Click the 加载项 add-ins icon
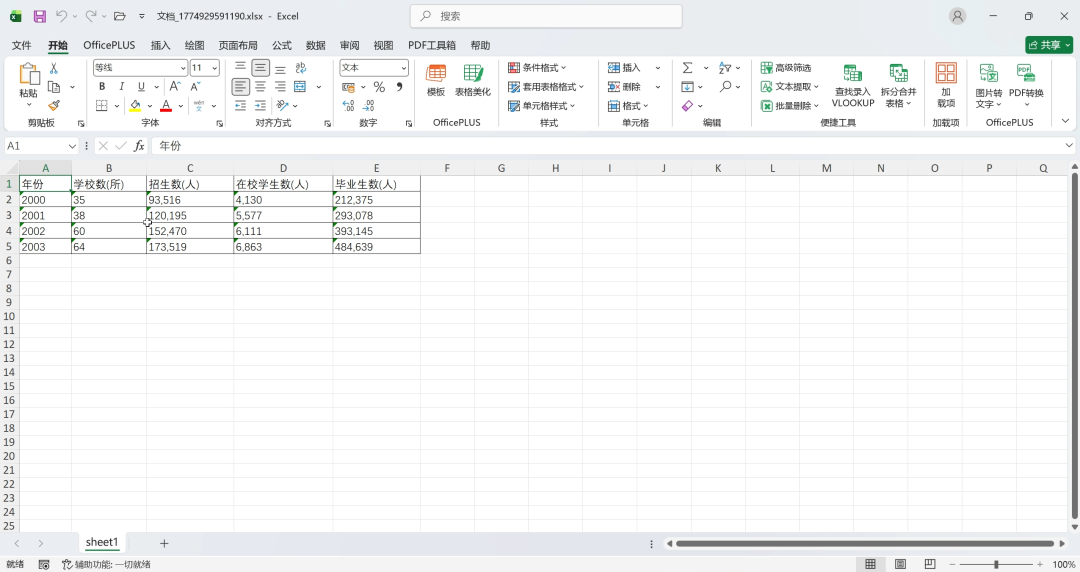The height and width of the screenshot is (572, 1080). click(945, 85)
